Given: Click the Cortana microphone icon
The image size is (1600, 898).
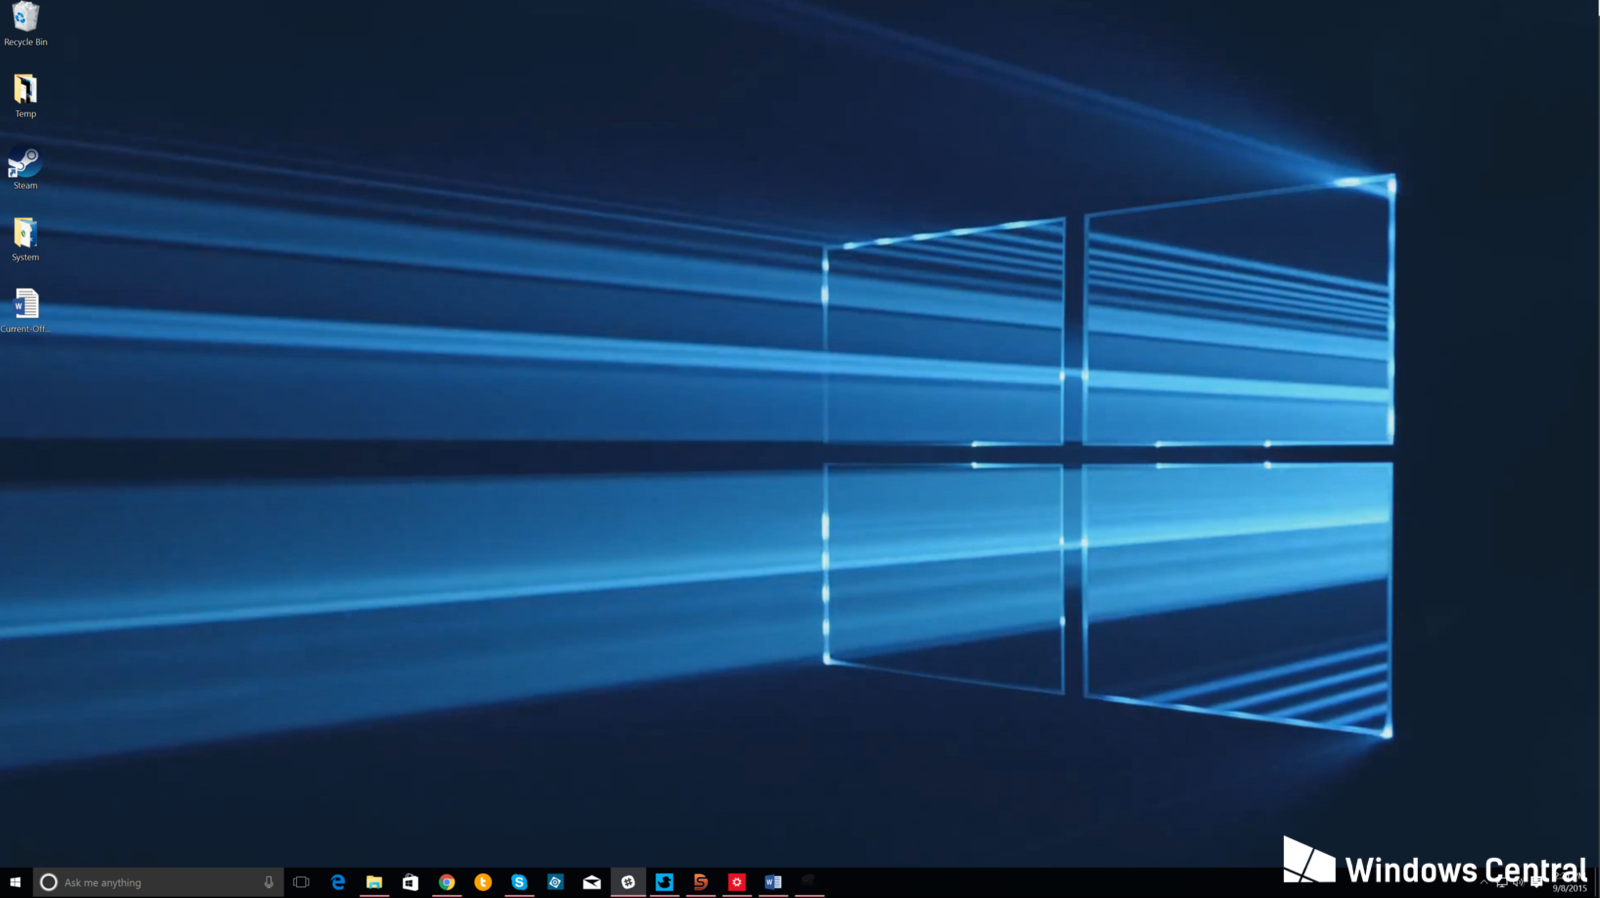Looking at the screenshot, I should [x=268, y=882].
